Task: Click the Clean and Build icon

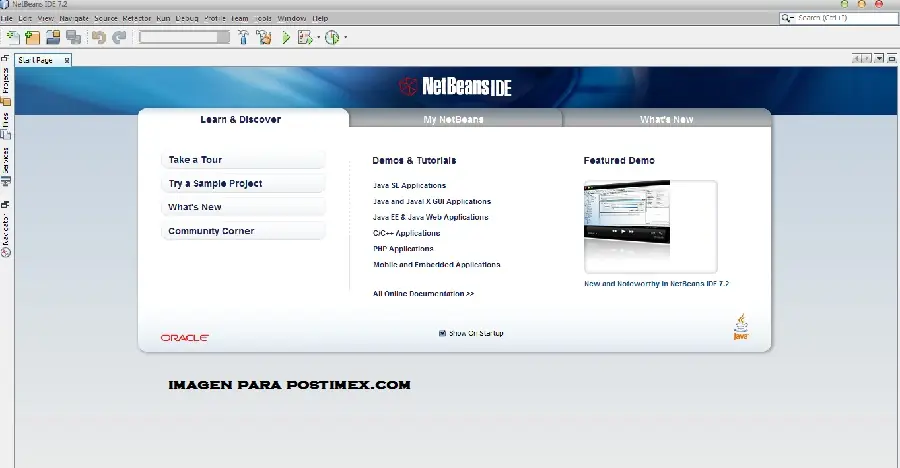Action: point(264,37)
